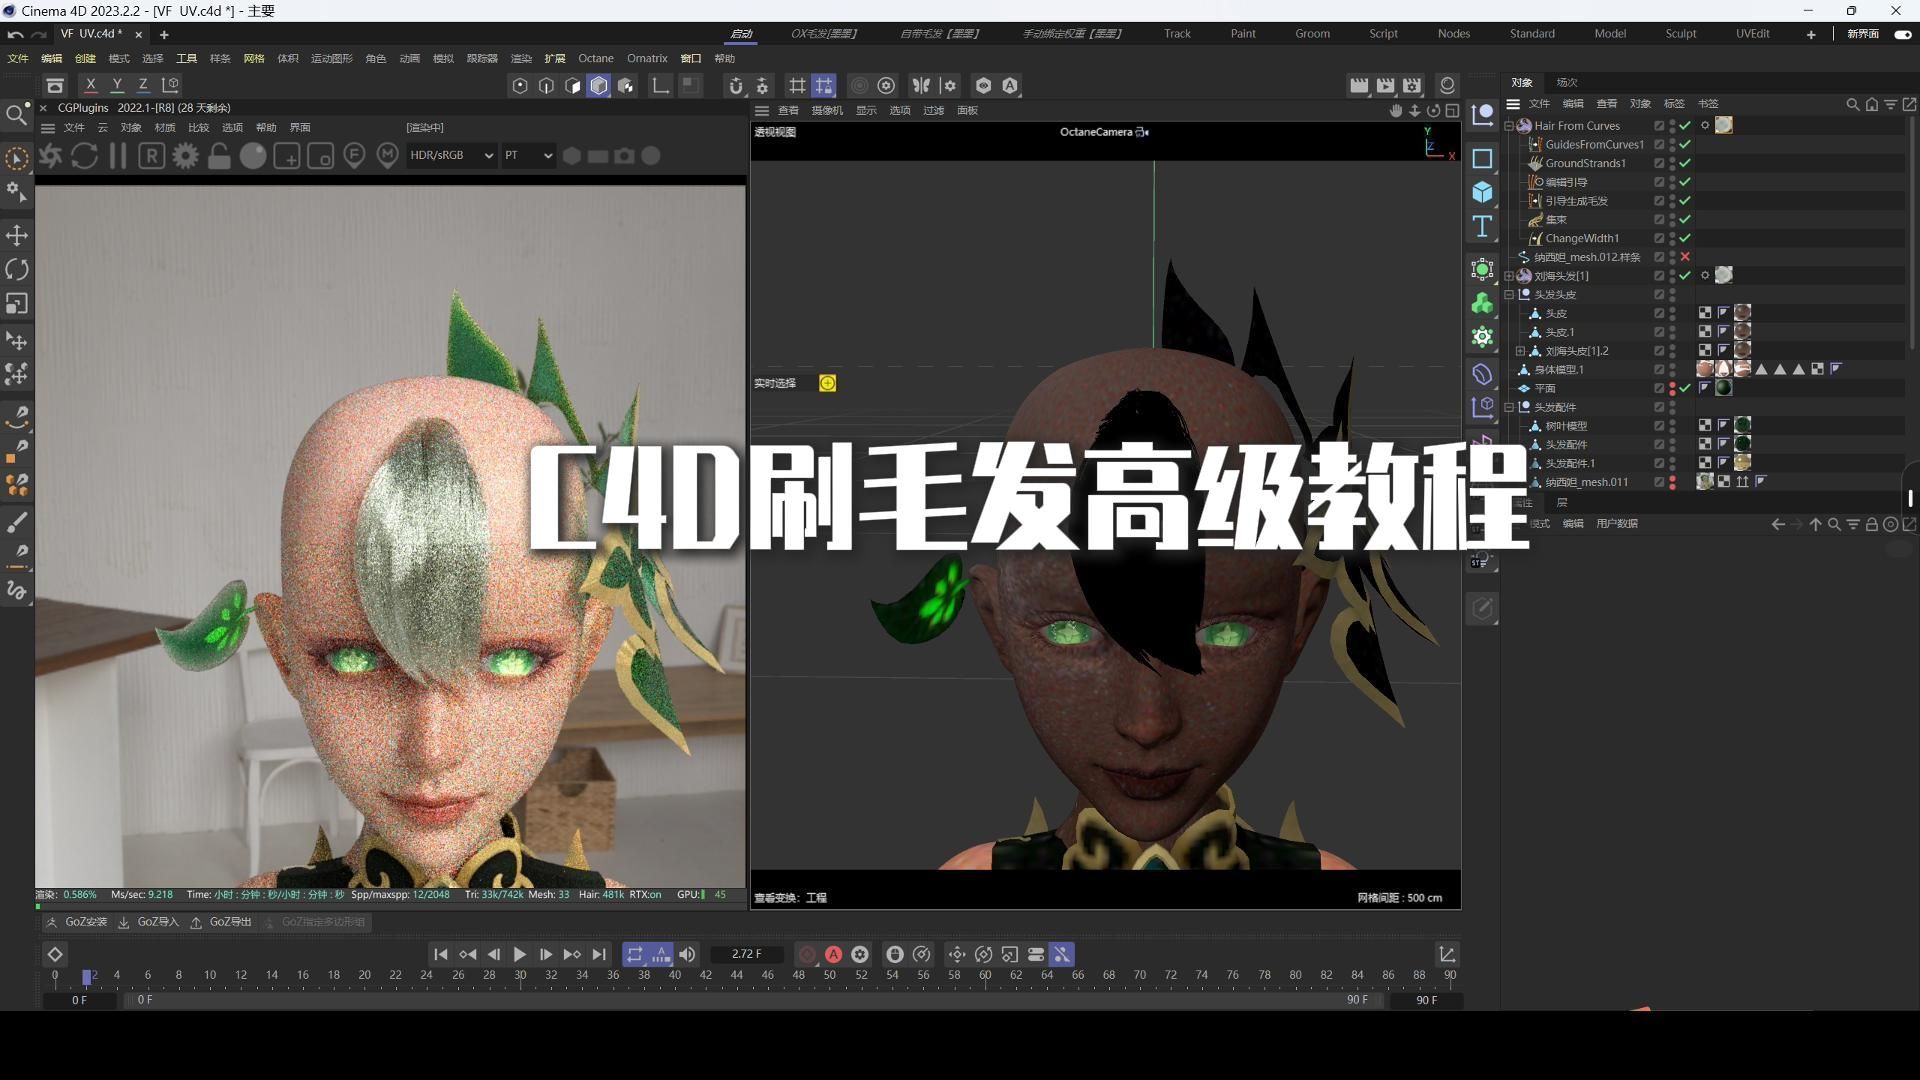Open Octane live viewer settings gear
The width and height of the screenshot is (1920, 1080).
[x=185, y=156]
